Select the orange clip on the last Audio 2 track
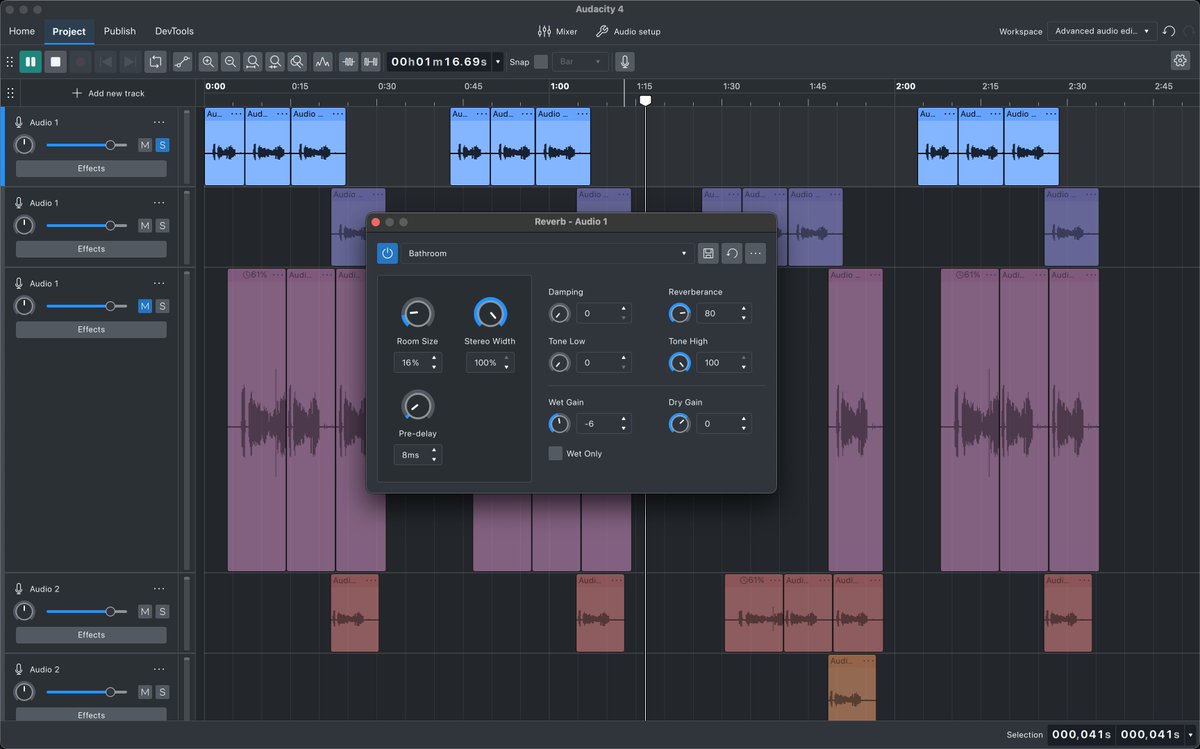This screenshot has width=1200, height=749. pos(852,688)
